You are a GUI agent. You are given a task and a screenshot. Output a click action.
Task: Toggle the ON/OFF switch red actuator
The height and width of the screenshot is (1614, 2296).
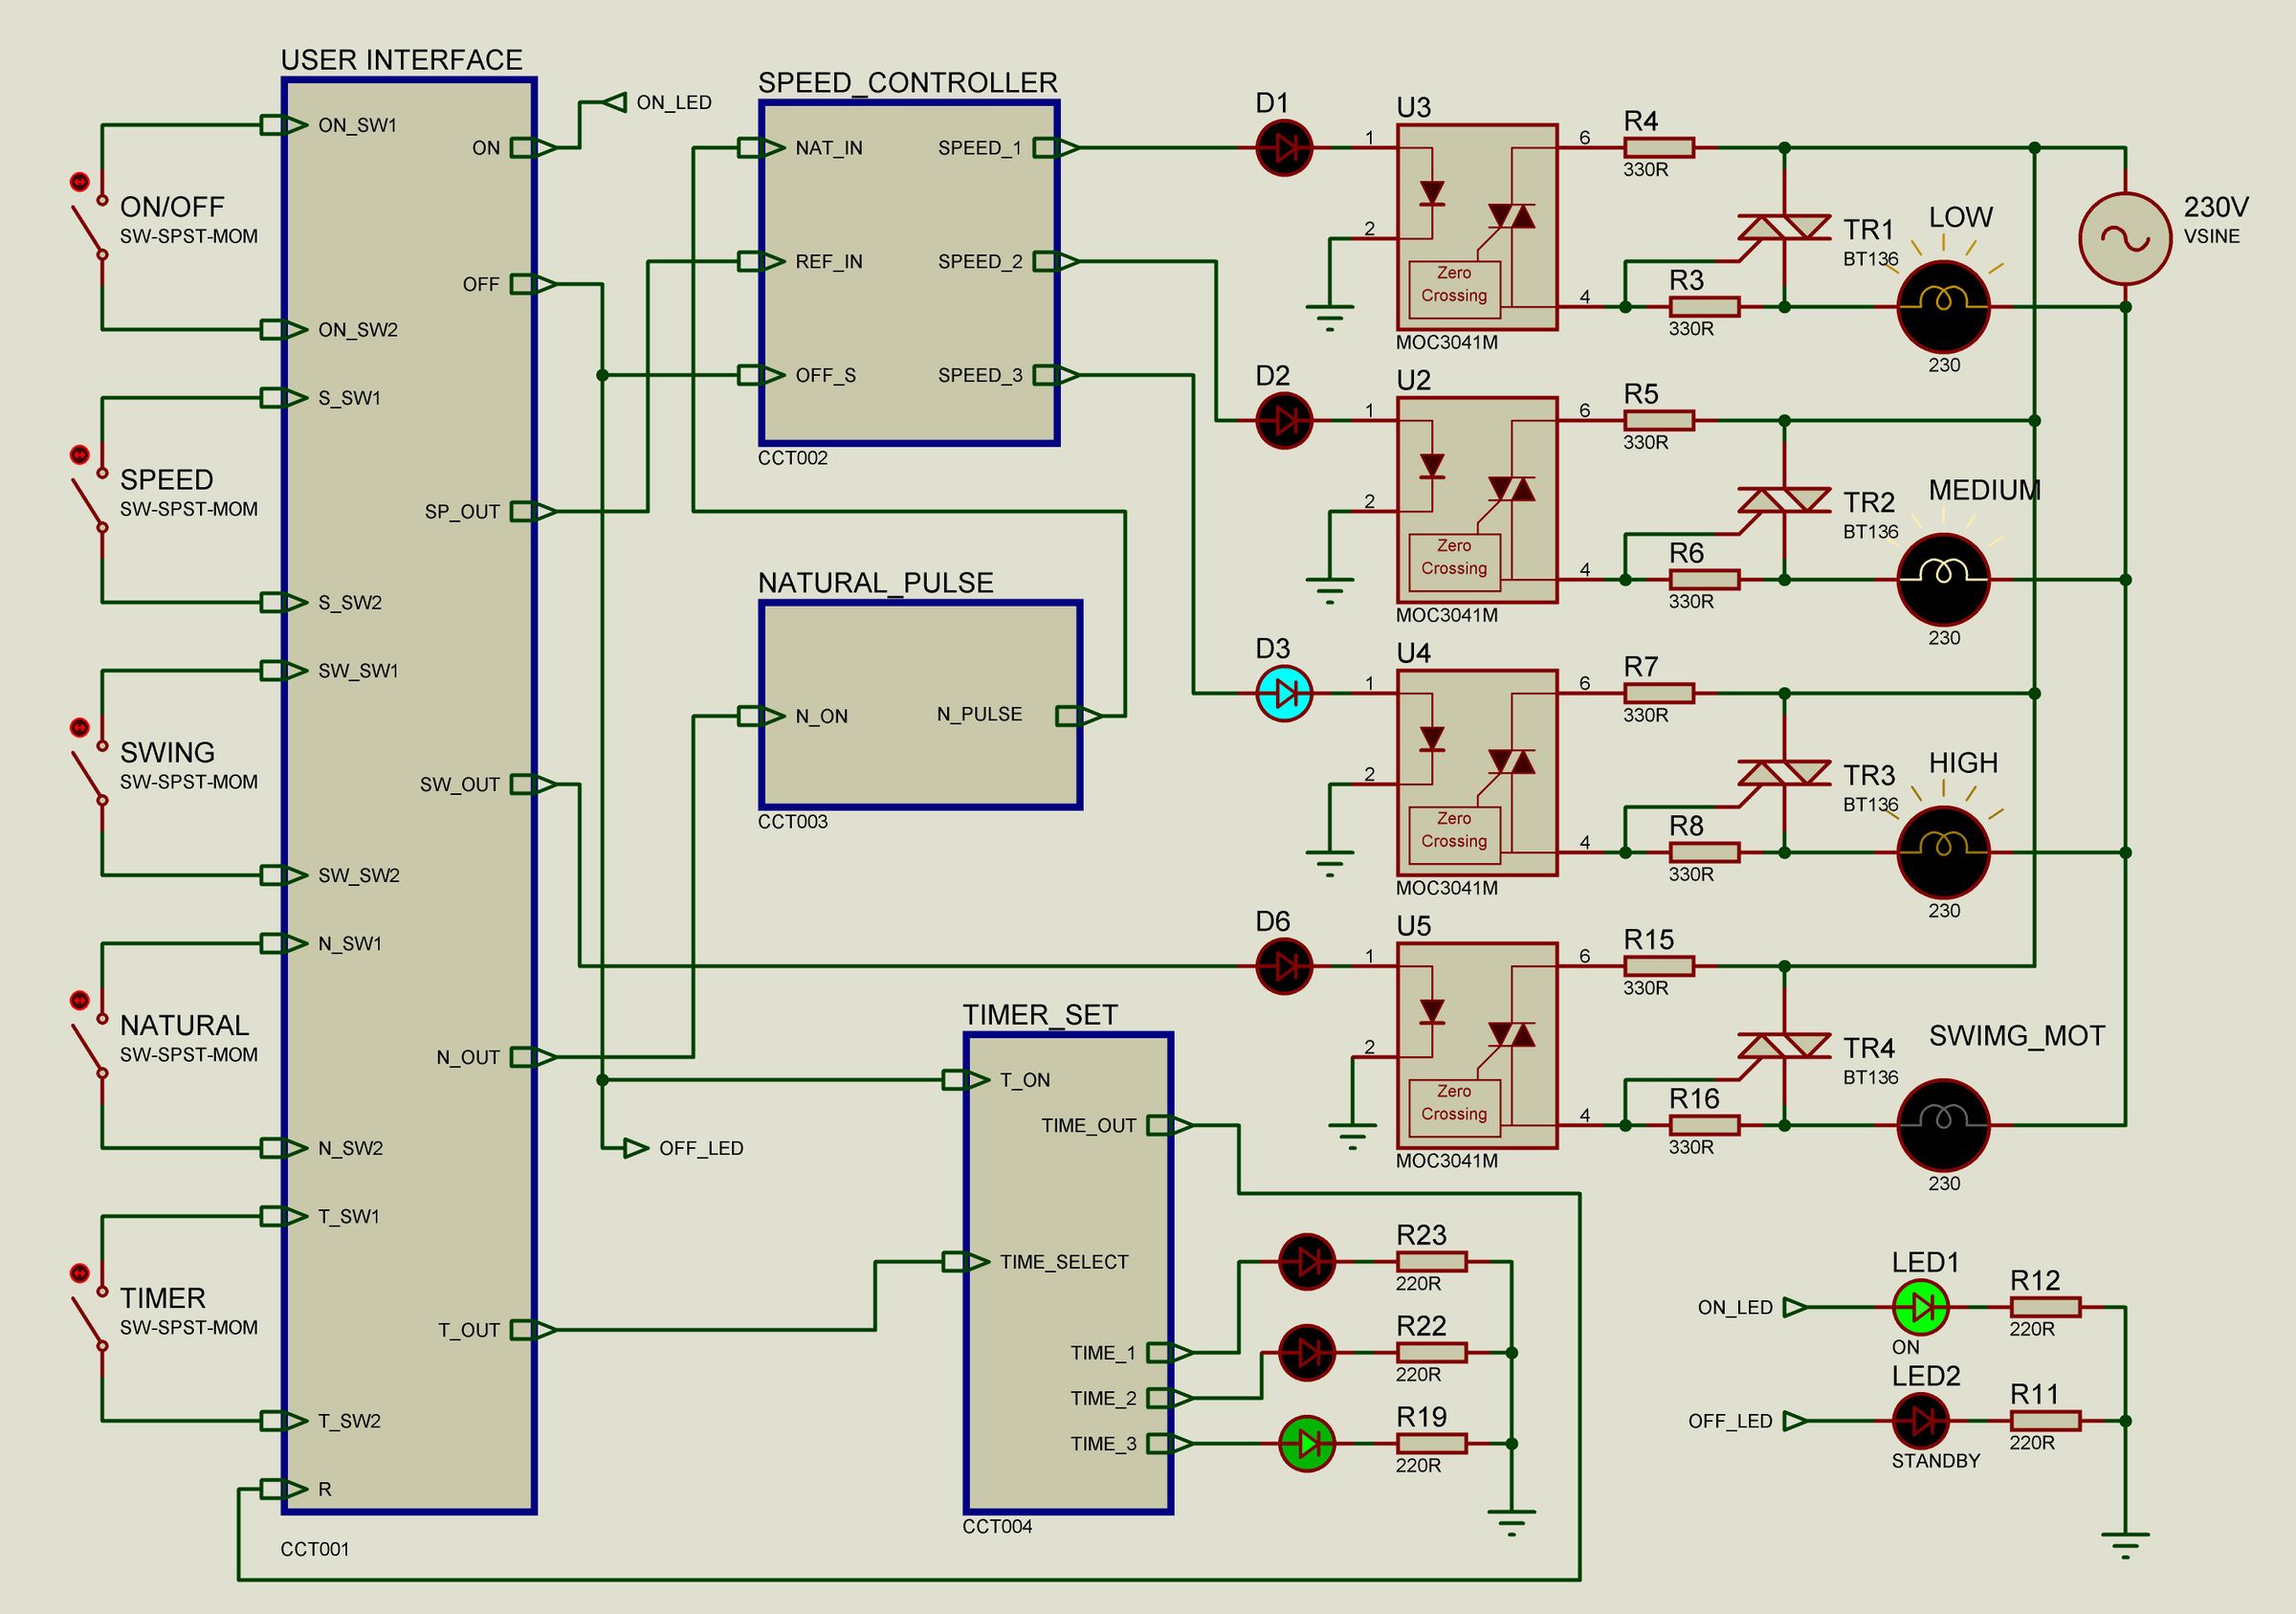tap(79, 182)
